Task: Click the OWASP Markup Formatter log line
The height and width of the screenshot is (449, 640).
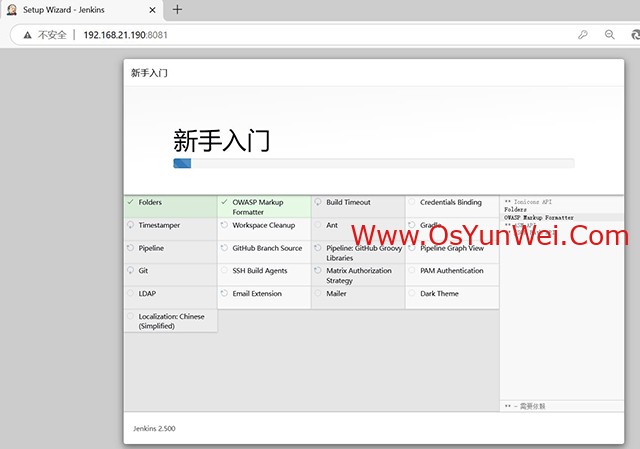Action: 539,218
